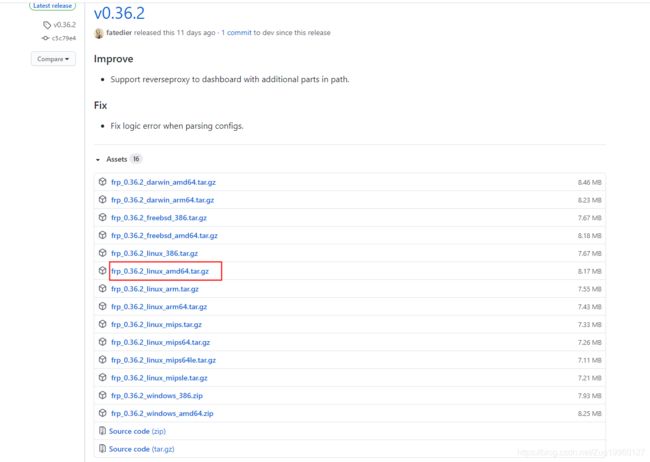Click package icon for windows_amd64 asset

pos(102,413)
